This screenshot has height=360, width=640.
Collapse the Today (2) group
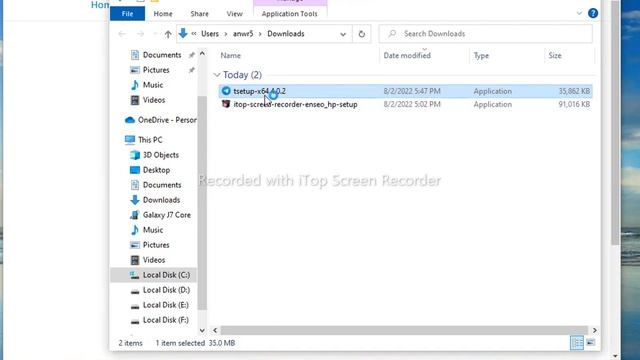click(217, 75)
